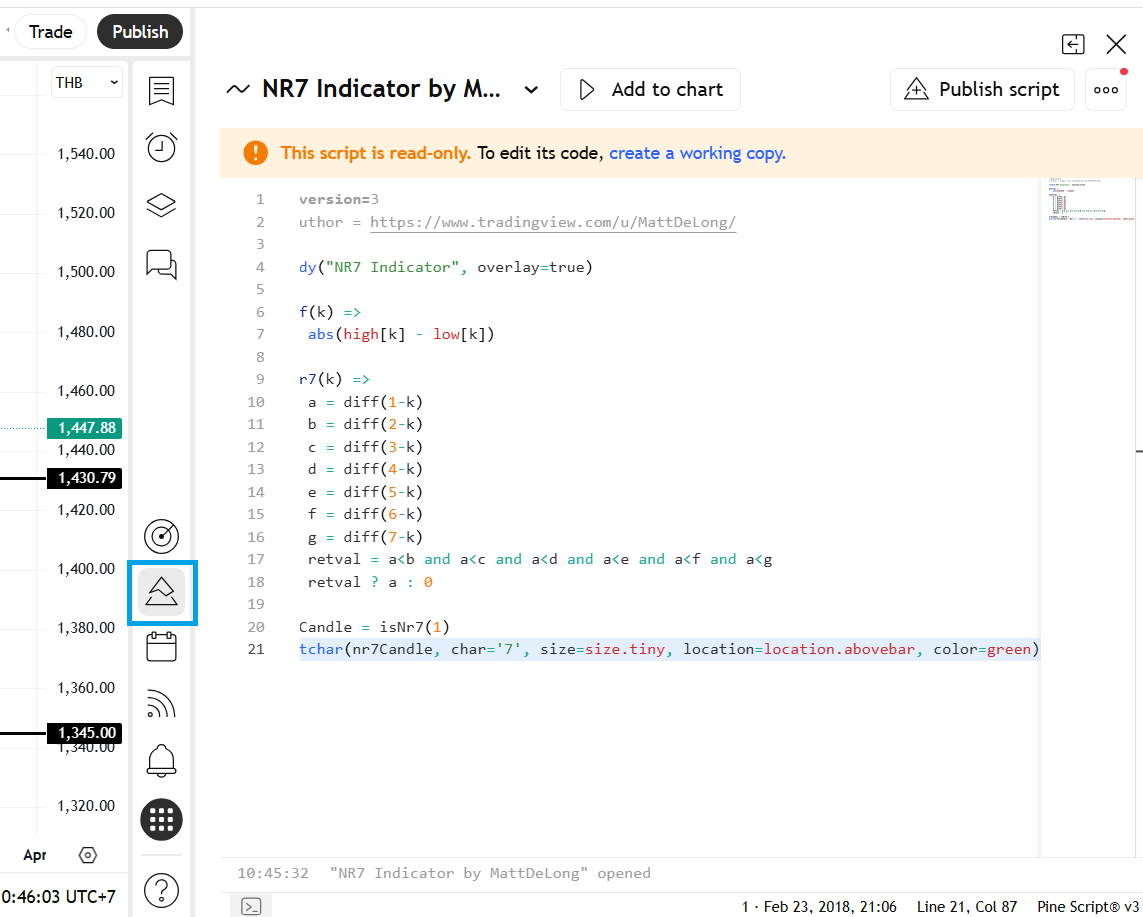The width and height of the screenshot is (1143, 917).
Task: Open the Products grid icon
Action: 161,819
